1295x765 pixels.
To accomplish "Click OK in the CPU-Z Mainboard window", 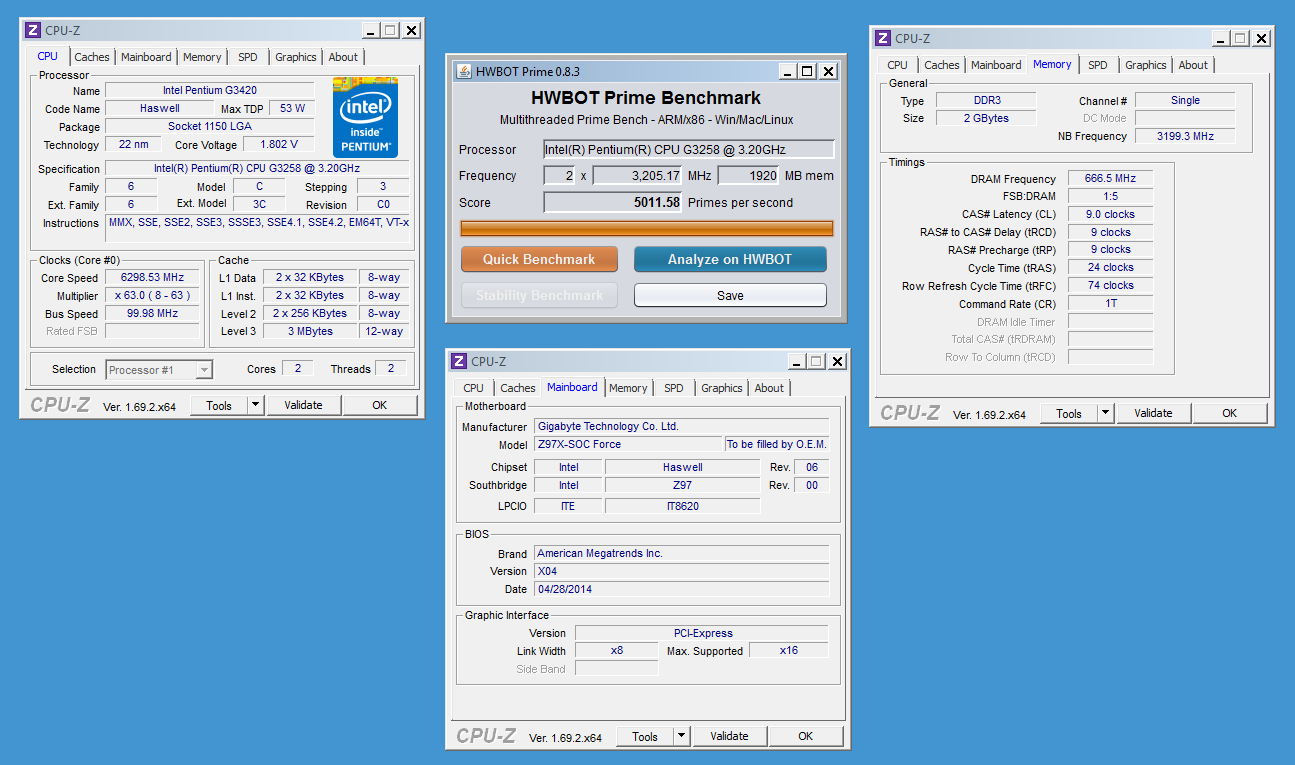I will click(805, 736).
